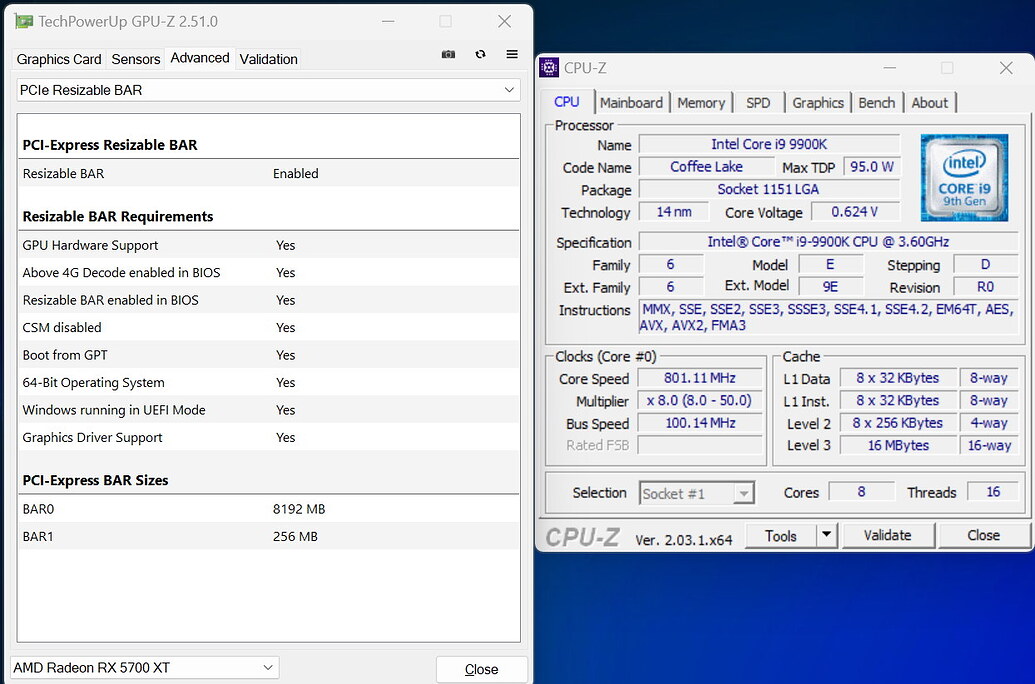Screen dimensions: 1035x684
Task: Click the Close button in GPU-Z
Action: [481, 667]
